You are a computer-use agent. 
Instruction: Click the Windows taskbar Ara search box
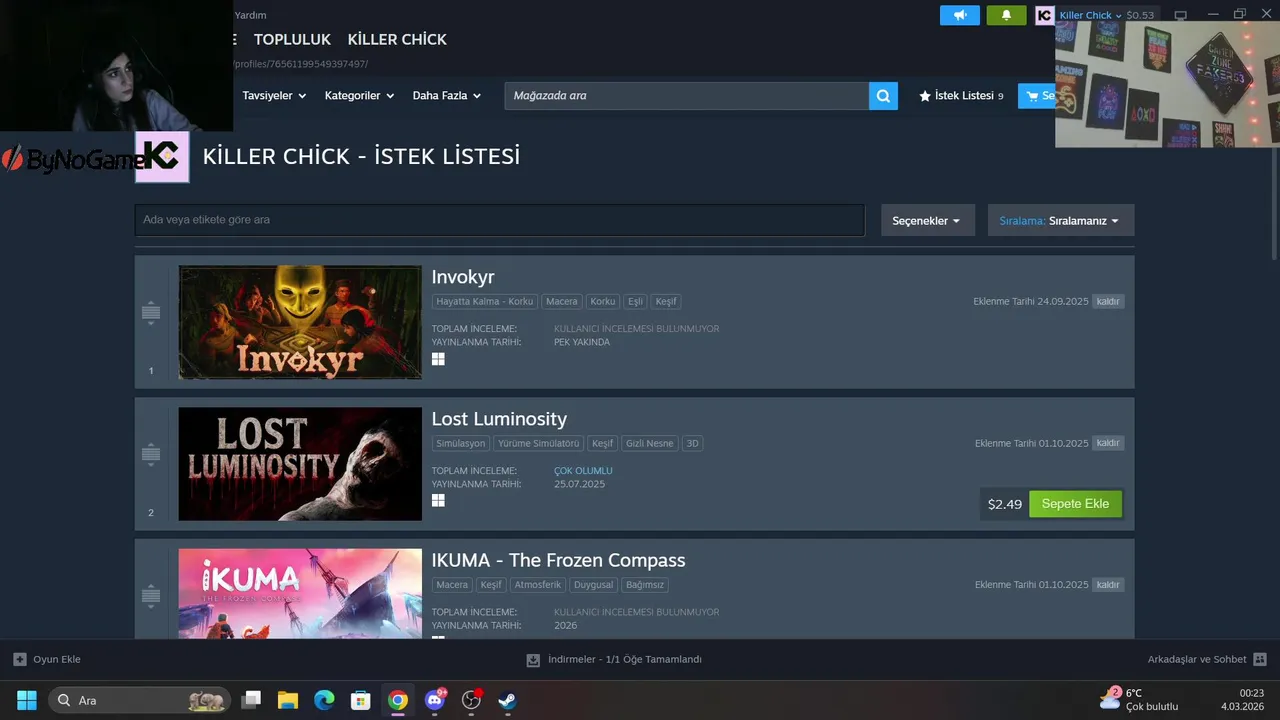(x=139, y=700)
